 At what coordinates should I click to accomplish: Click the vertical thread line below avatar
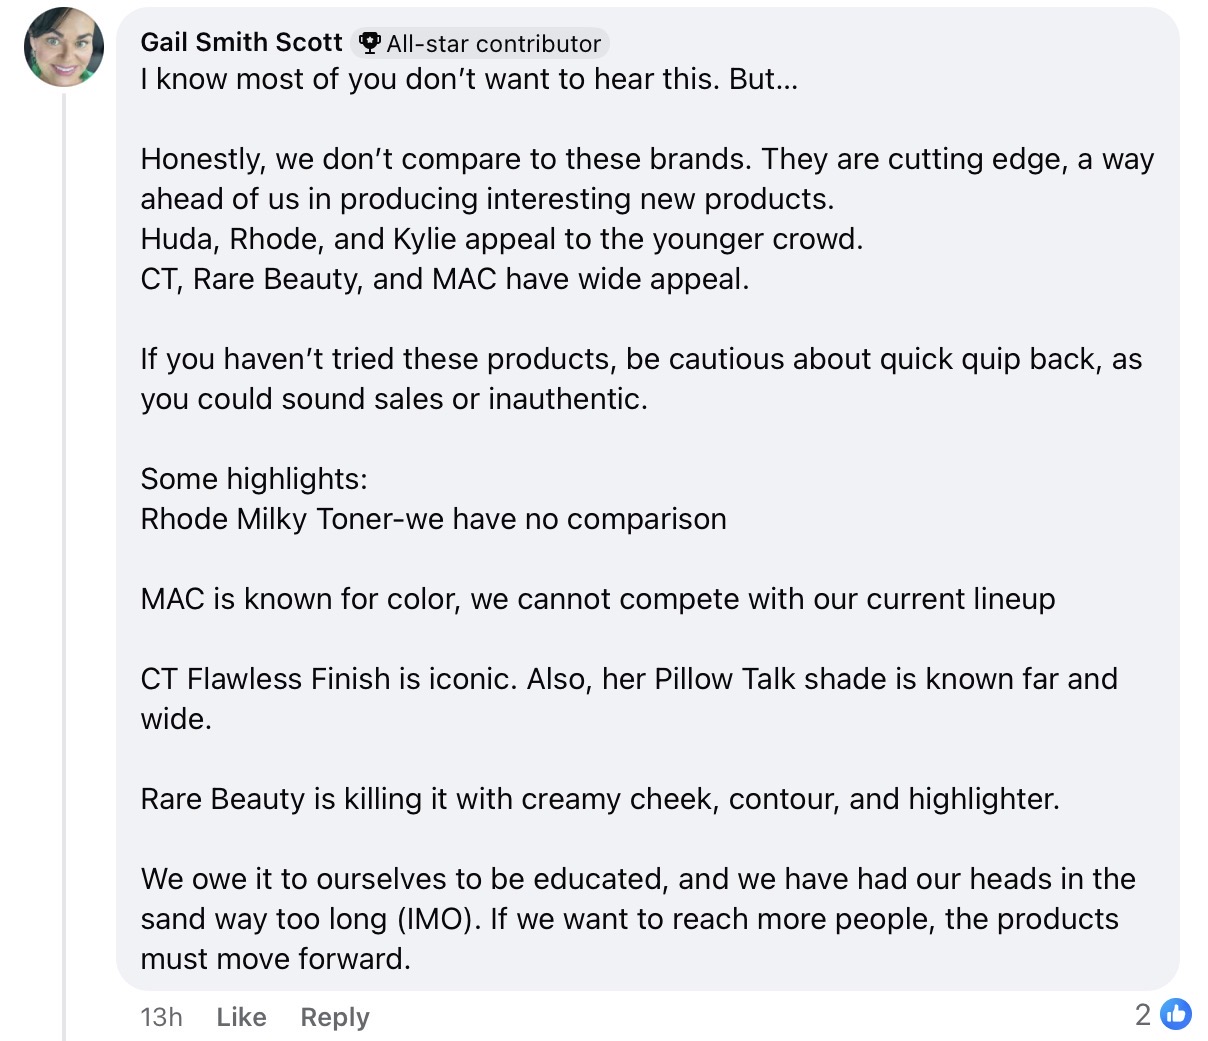64,560
